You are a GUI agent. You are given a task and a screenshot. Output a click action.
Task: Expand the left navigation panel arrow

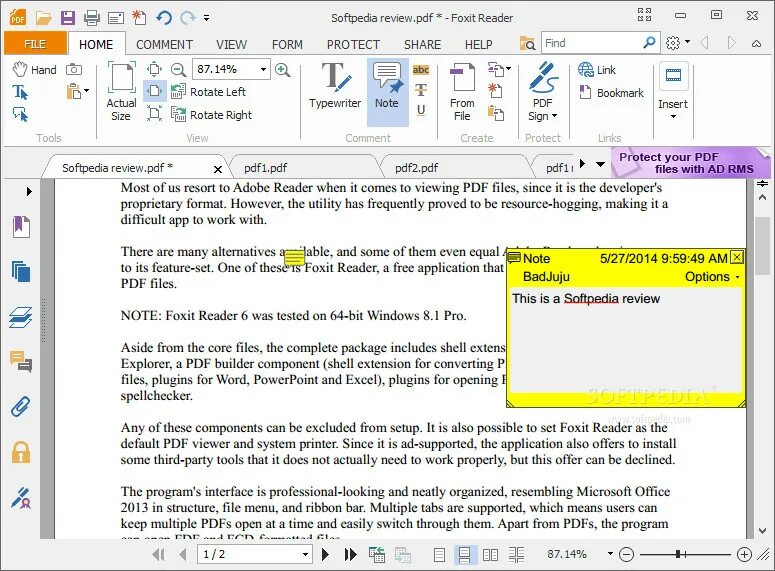(x=29, y=191)
